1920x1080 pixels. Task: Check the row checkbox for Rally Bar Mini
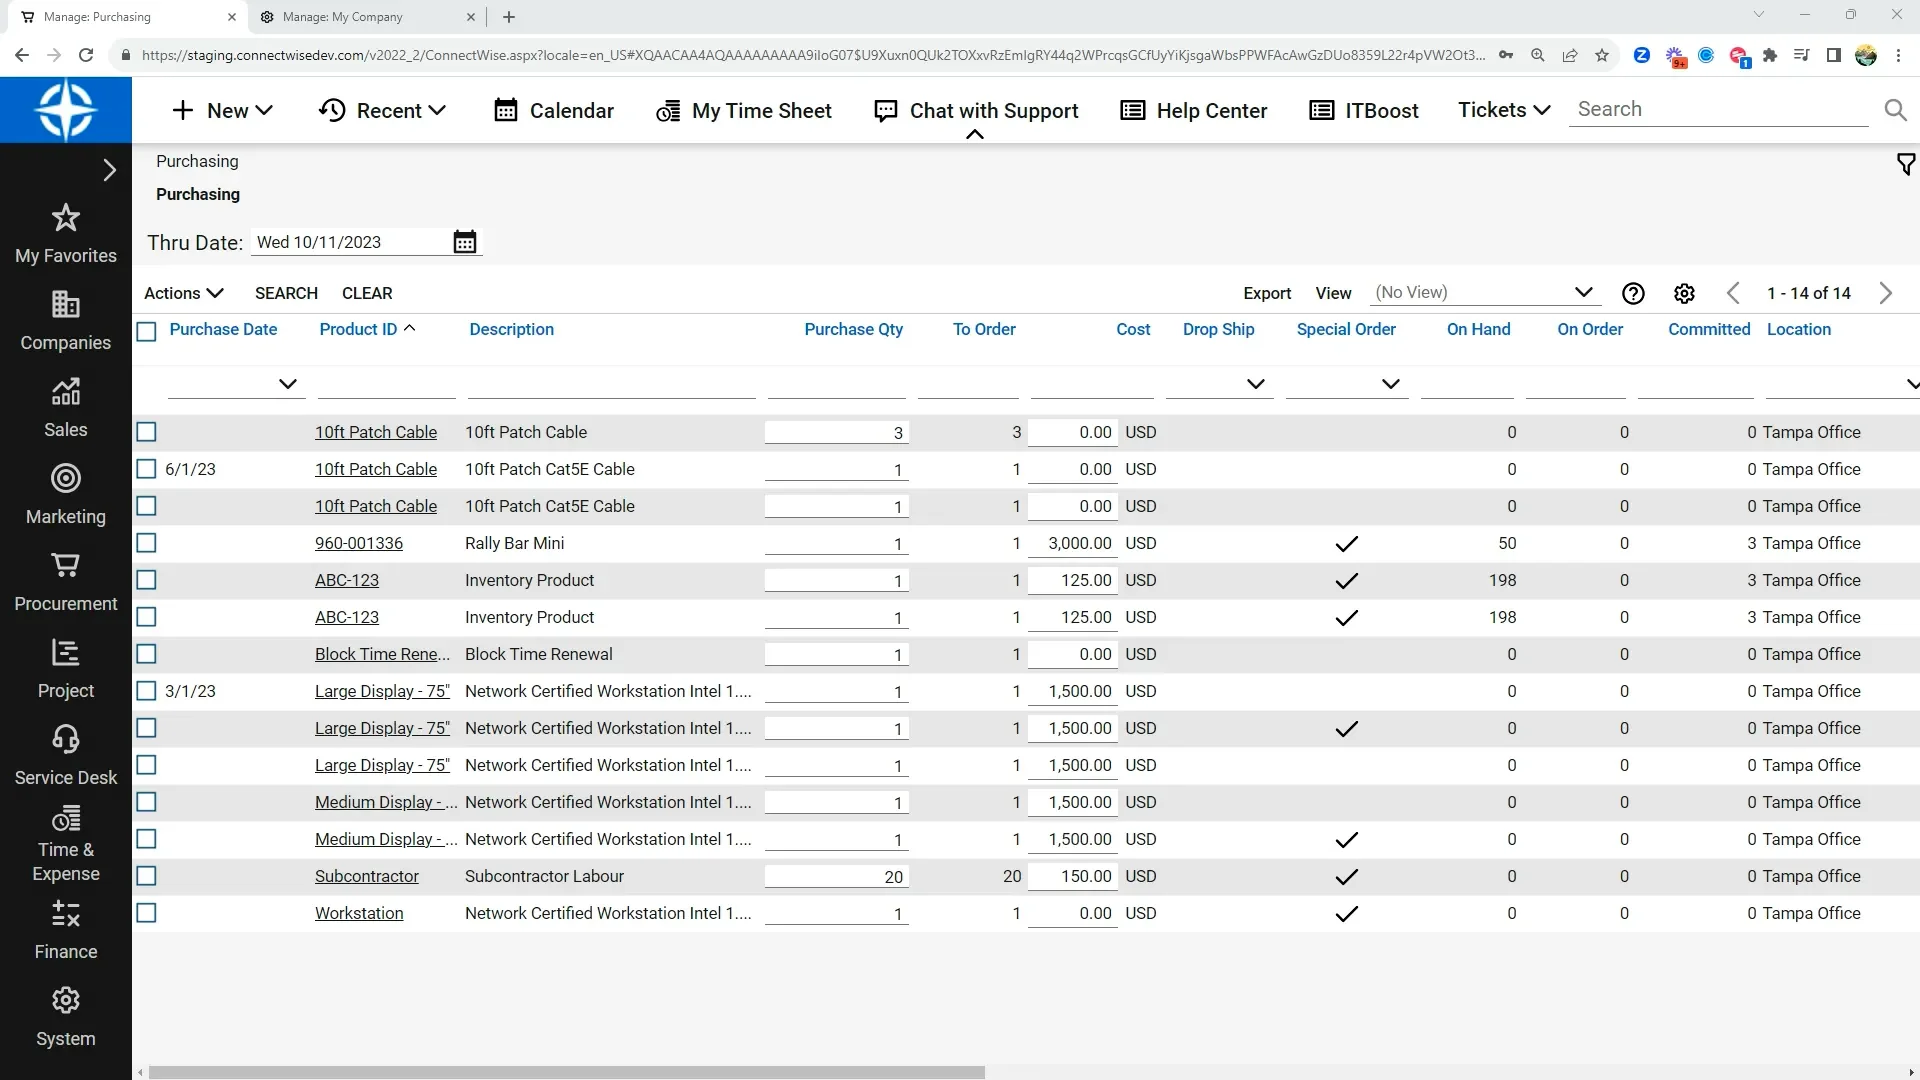coord(146,543)
